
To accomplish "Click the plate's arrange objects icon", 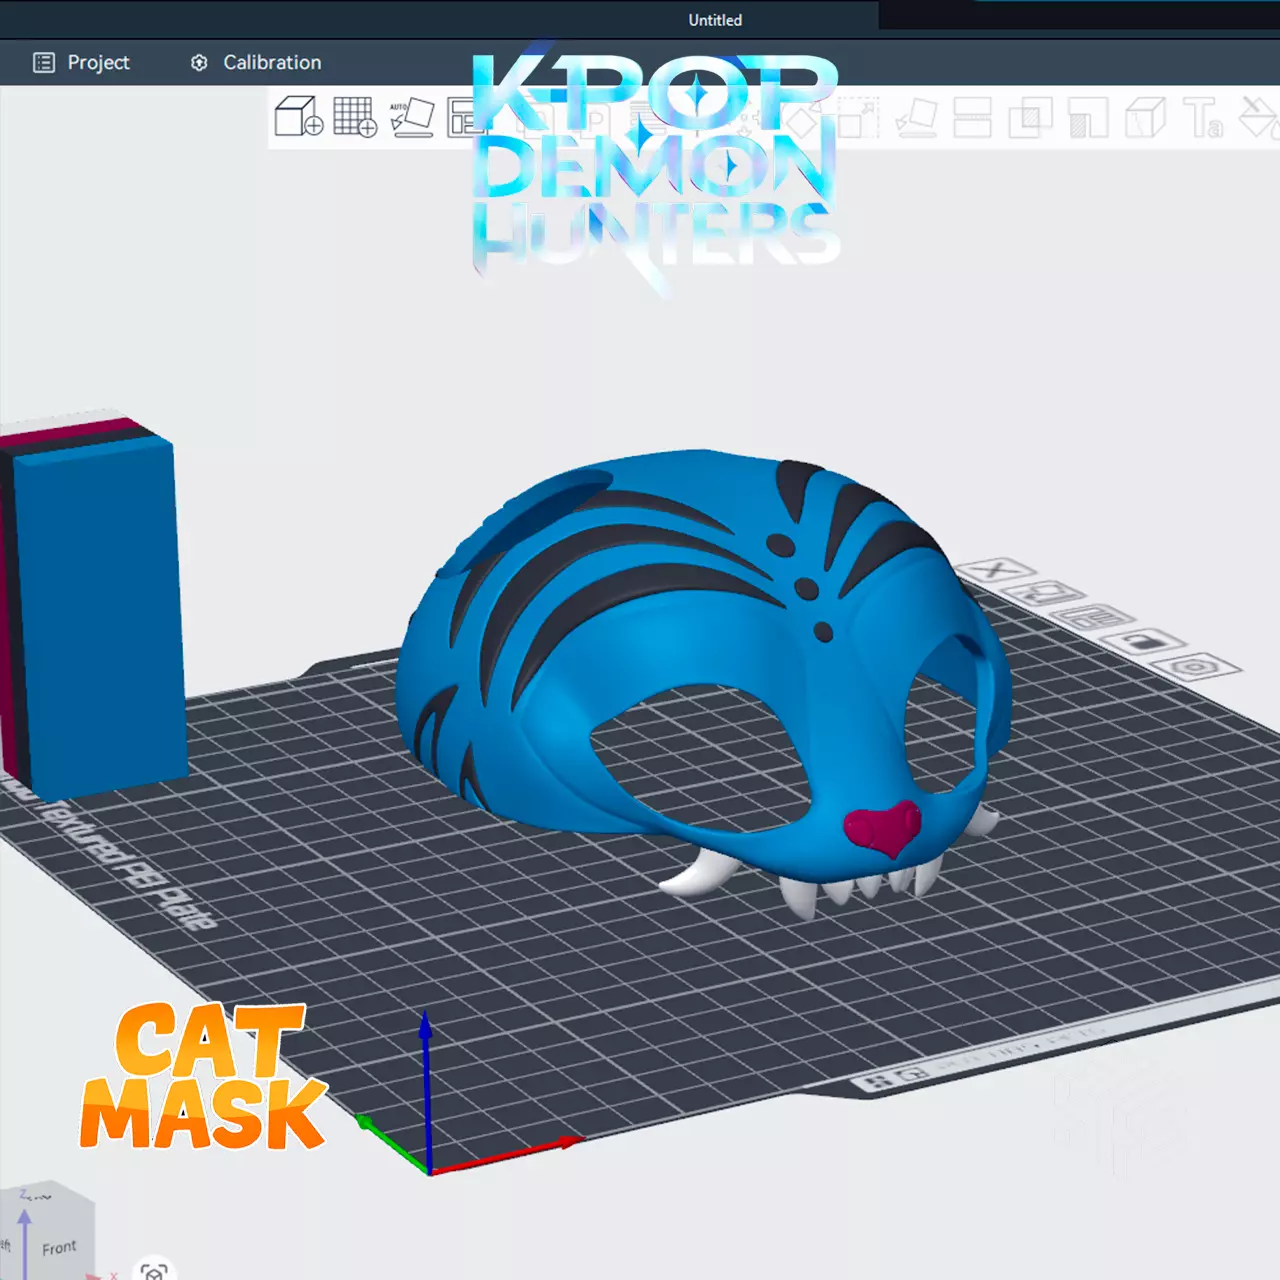I will 1093,617.
